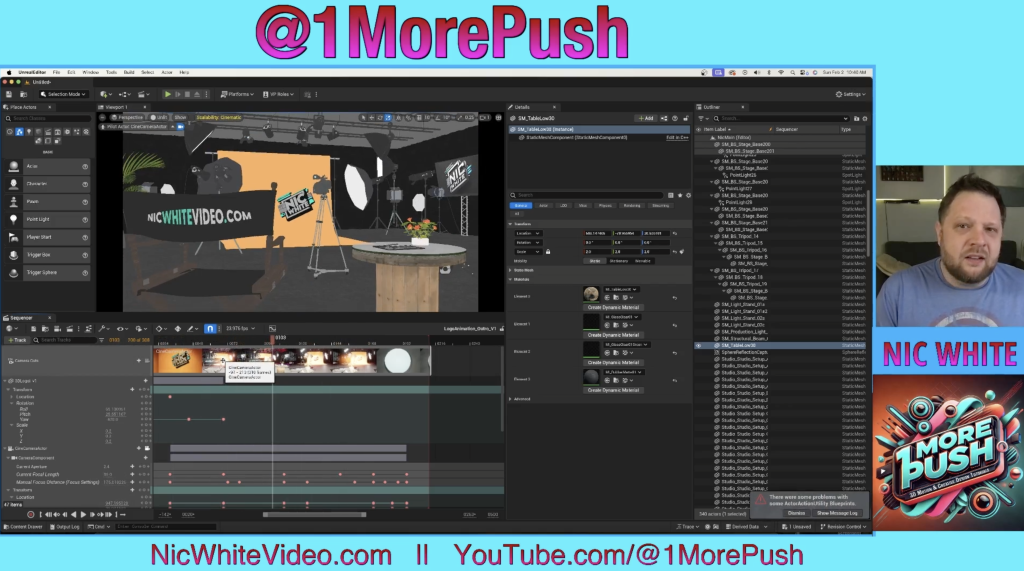Switch to the Viewport 1 tab
Viewport: 1024px width, 571px height.
pos(117,106)
